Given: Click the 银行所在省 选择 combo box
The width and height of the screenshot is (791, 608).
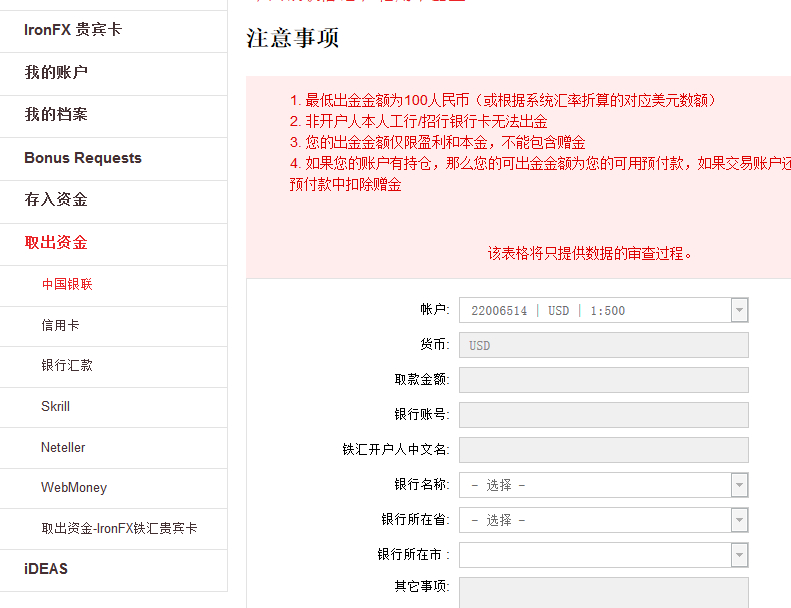Looking at the screenshot, I should [603, 520].
